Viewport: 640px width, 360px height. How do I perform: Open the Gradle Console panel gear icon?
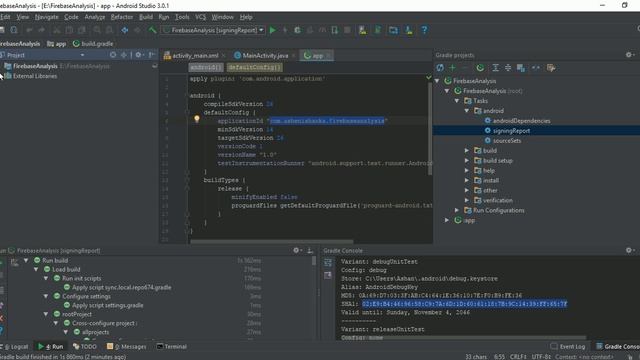(x=629, y=250)
